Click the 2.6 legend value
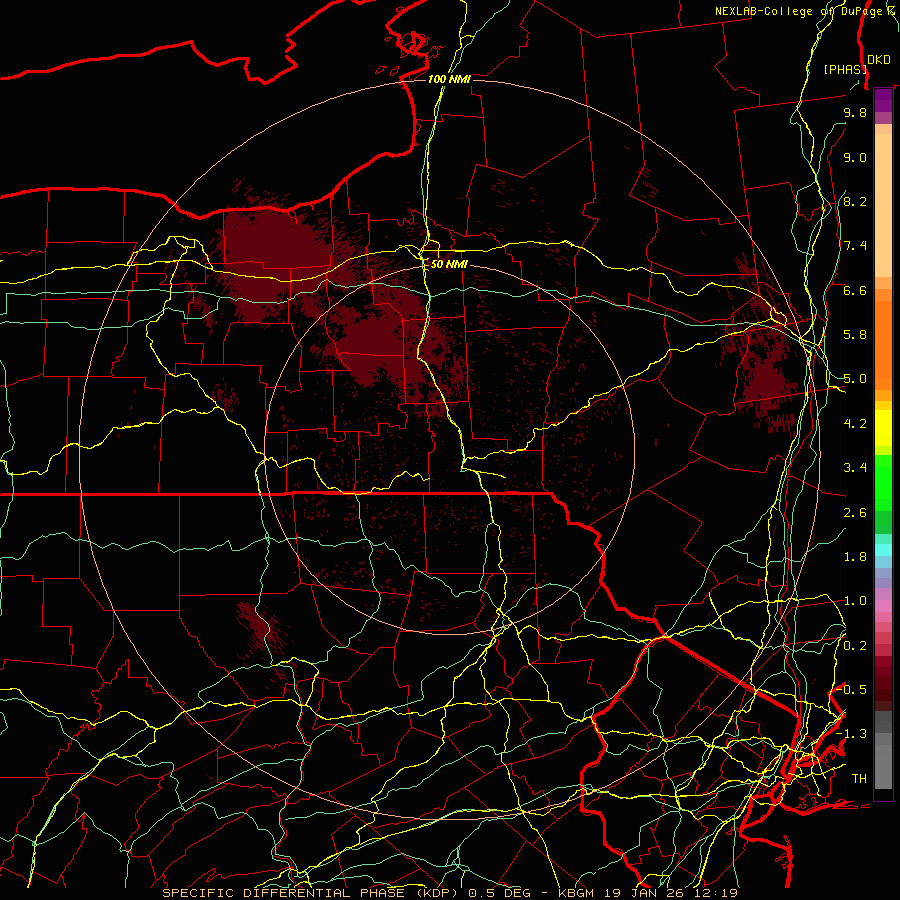The image size is (900, 900). (855, 513)
